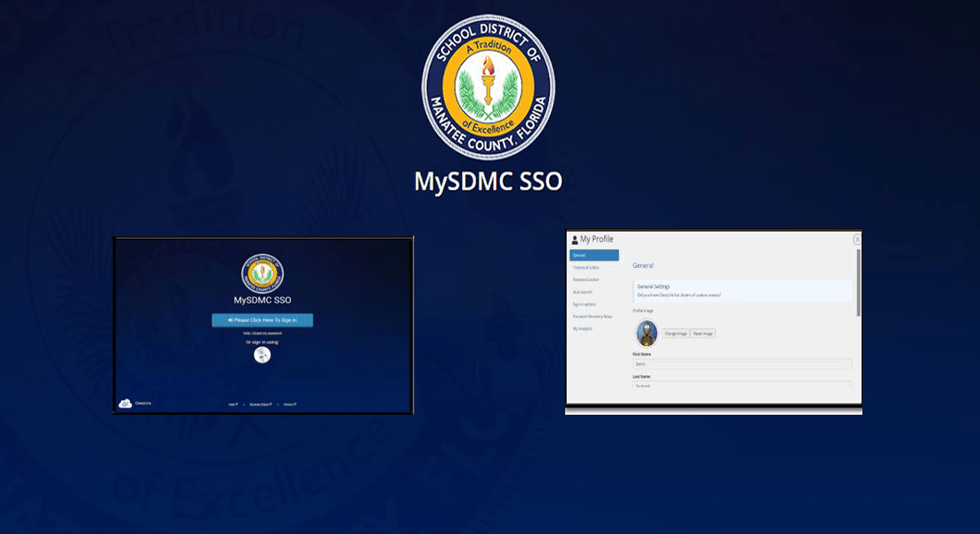Click the small district seal in login thumbnail

[262, 274]
